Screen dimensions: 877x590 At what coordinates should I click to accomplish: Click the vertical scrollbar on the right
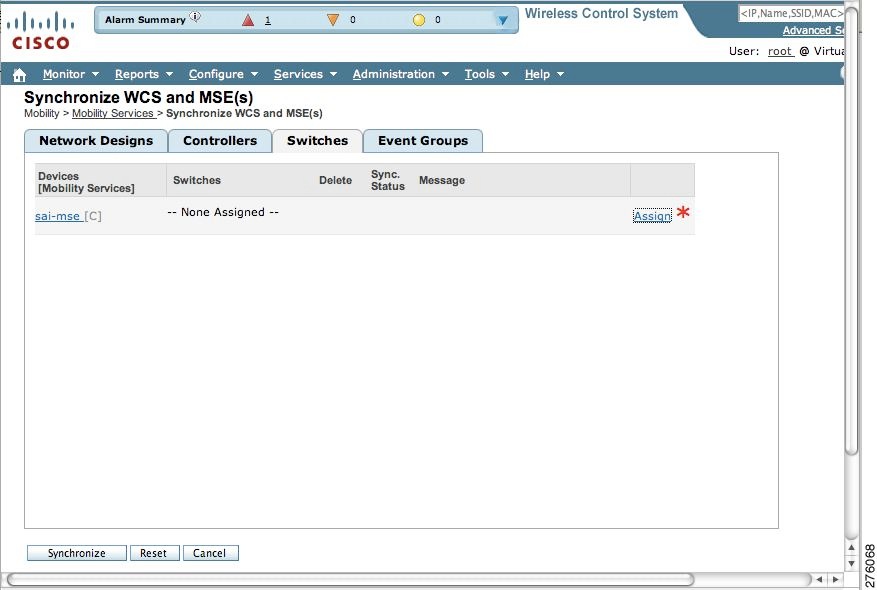coord(852,229)
